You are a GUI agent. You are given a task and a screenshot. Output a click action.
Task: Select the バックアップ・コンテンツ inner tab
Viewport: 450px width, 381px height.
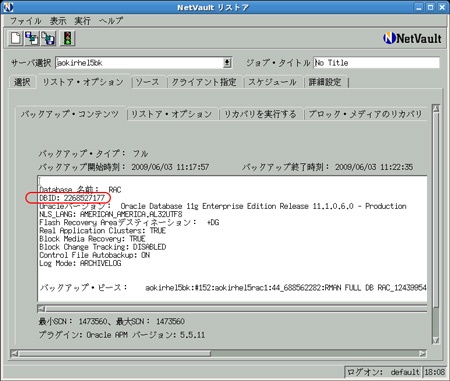coord(69,114)
